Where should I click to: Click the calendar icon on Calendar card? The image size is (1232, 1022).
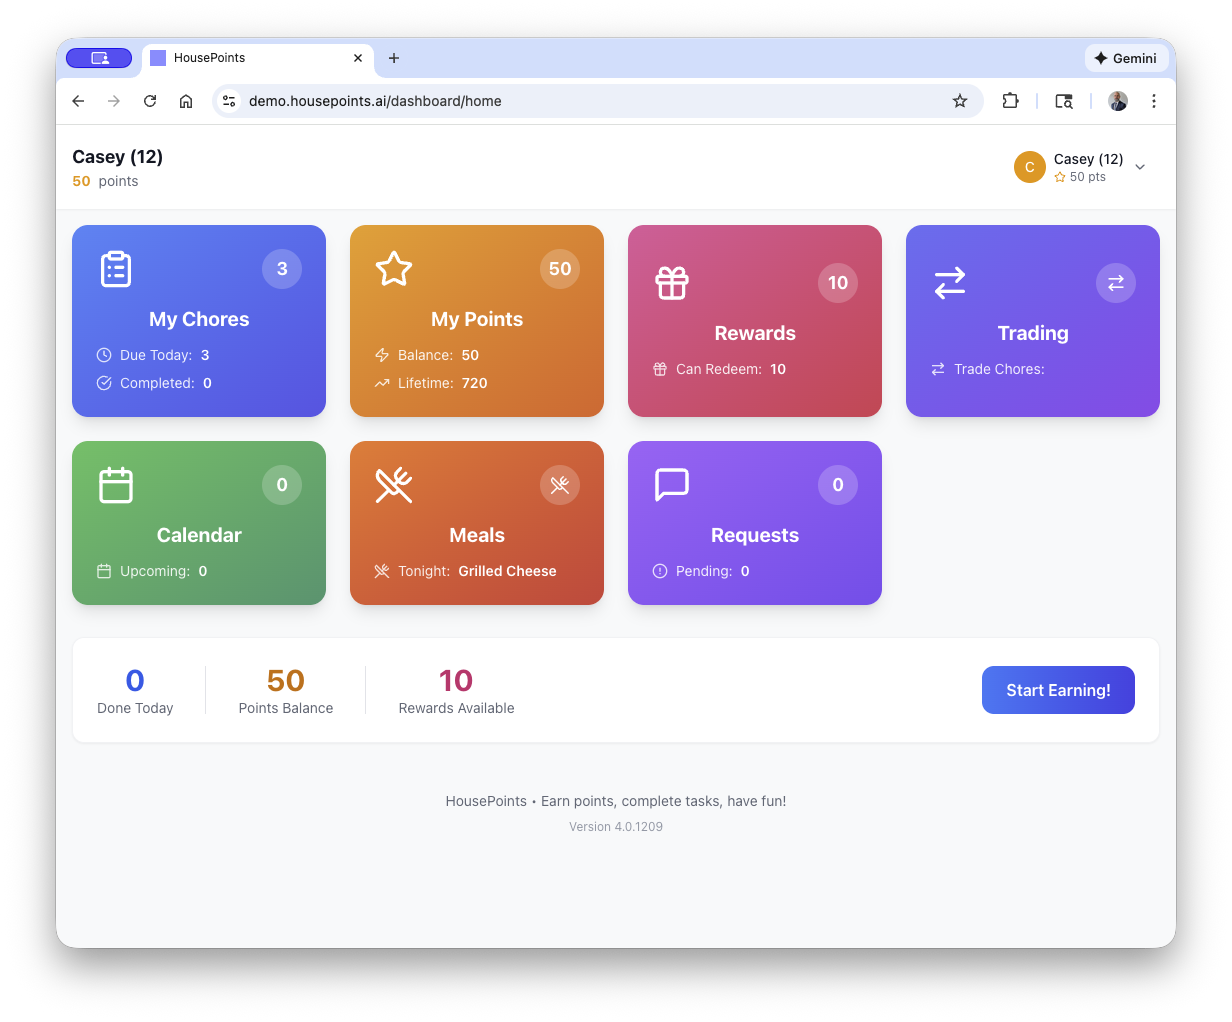click(x=116, y=485)
